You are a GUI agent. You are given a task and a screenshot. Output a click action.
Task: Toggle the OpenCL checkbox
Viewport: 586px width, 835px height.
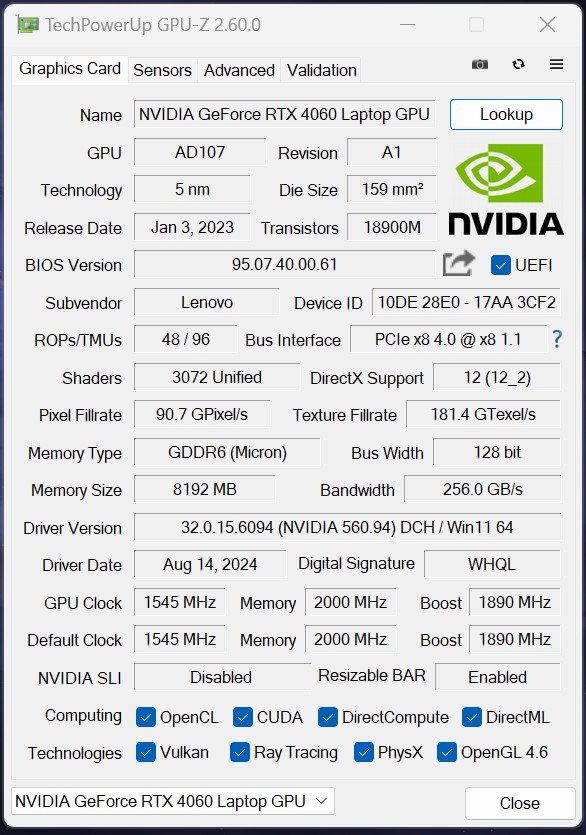point(145,717)
